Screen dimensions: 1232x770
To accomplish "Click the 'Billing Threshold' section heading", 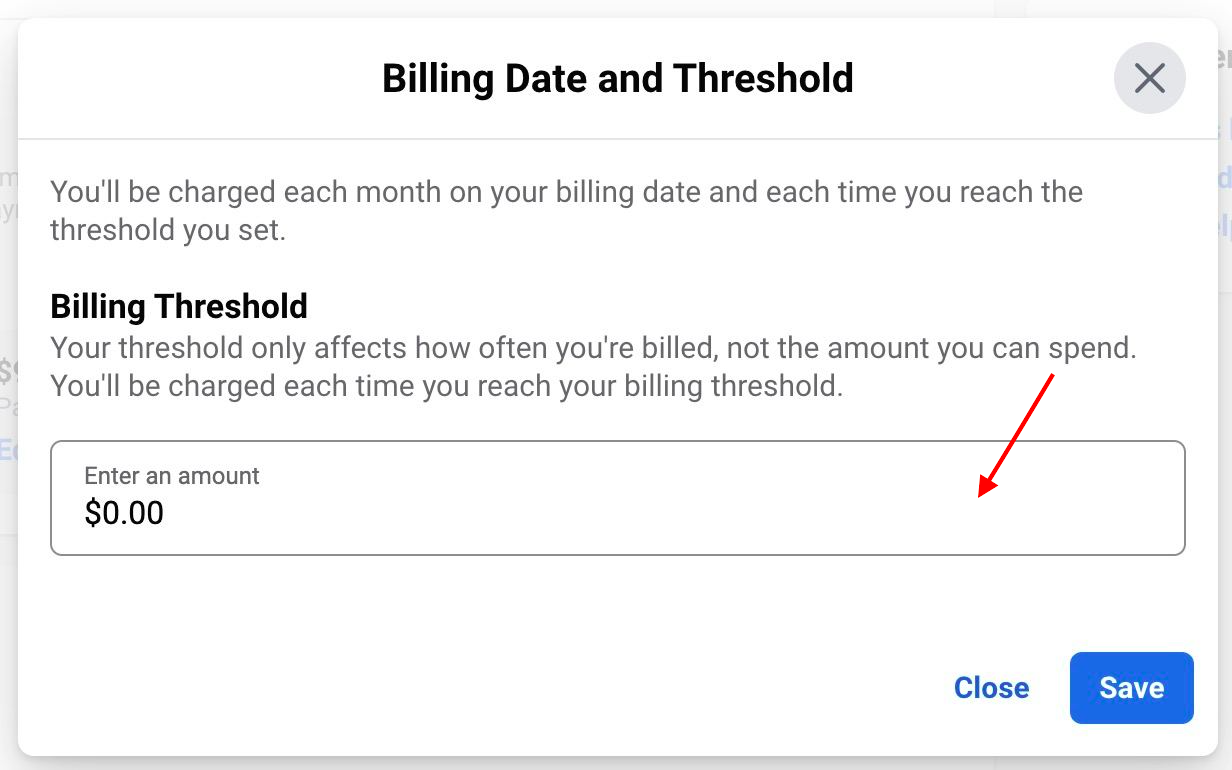I will pos(179,306).
